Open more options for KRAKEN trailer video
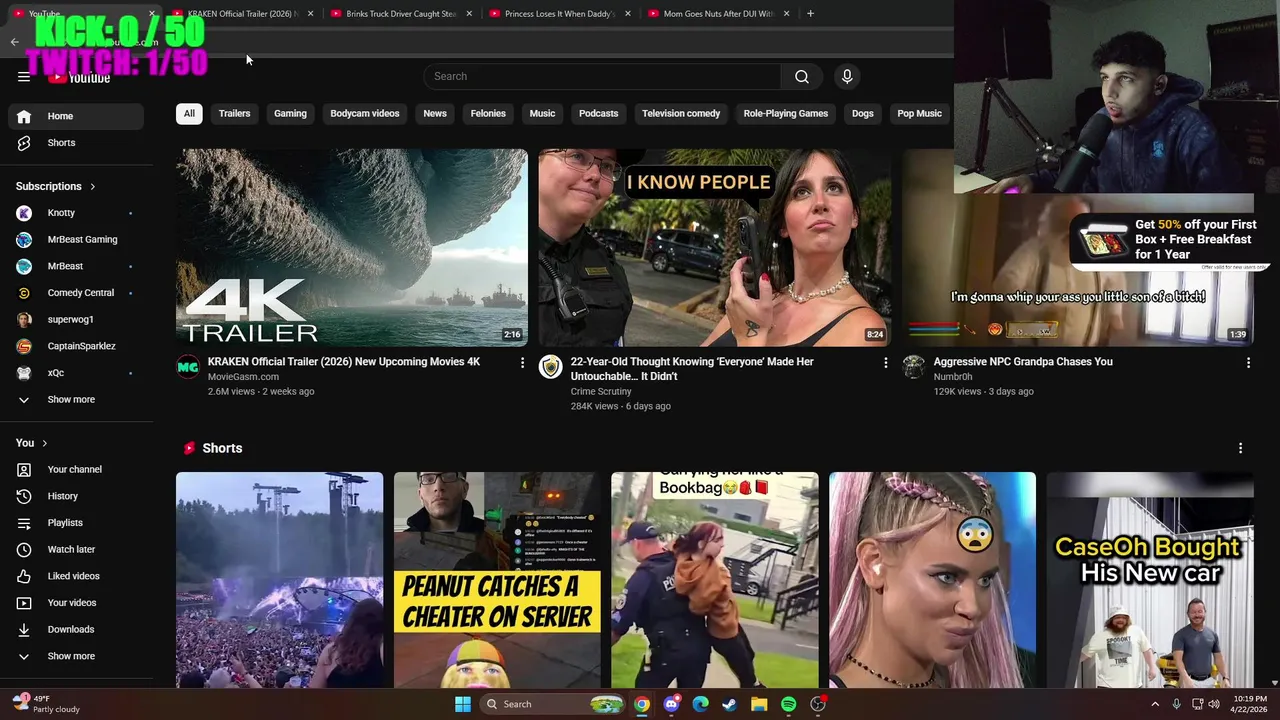This screenshot has width=1280, height=720. pyautogui.click(x=522, y=363)
